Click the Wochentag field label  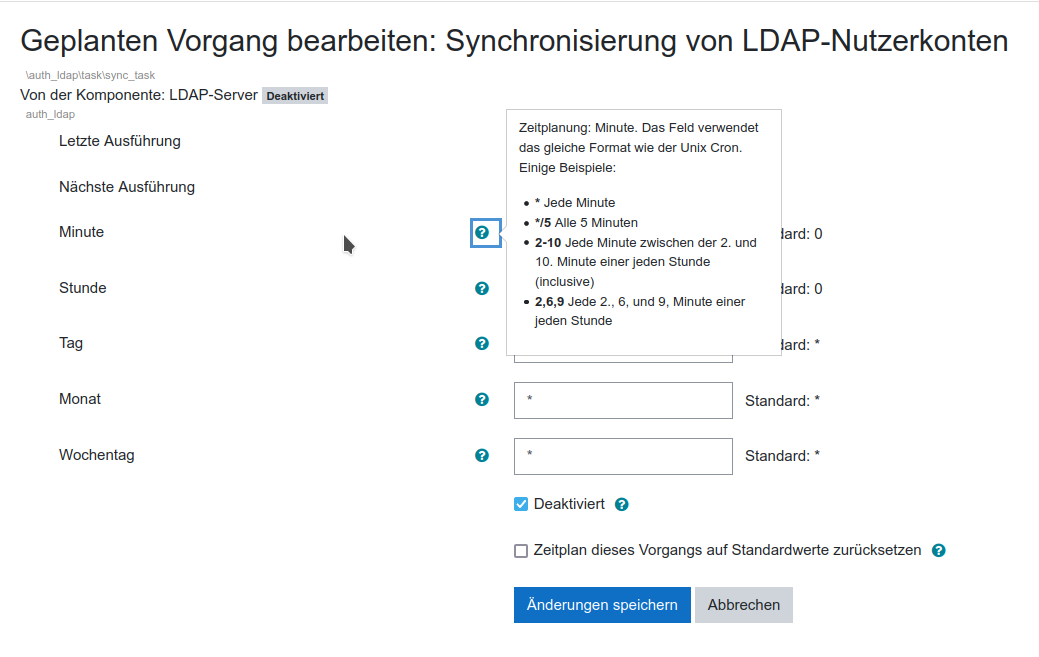97,455
